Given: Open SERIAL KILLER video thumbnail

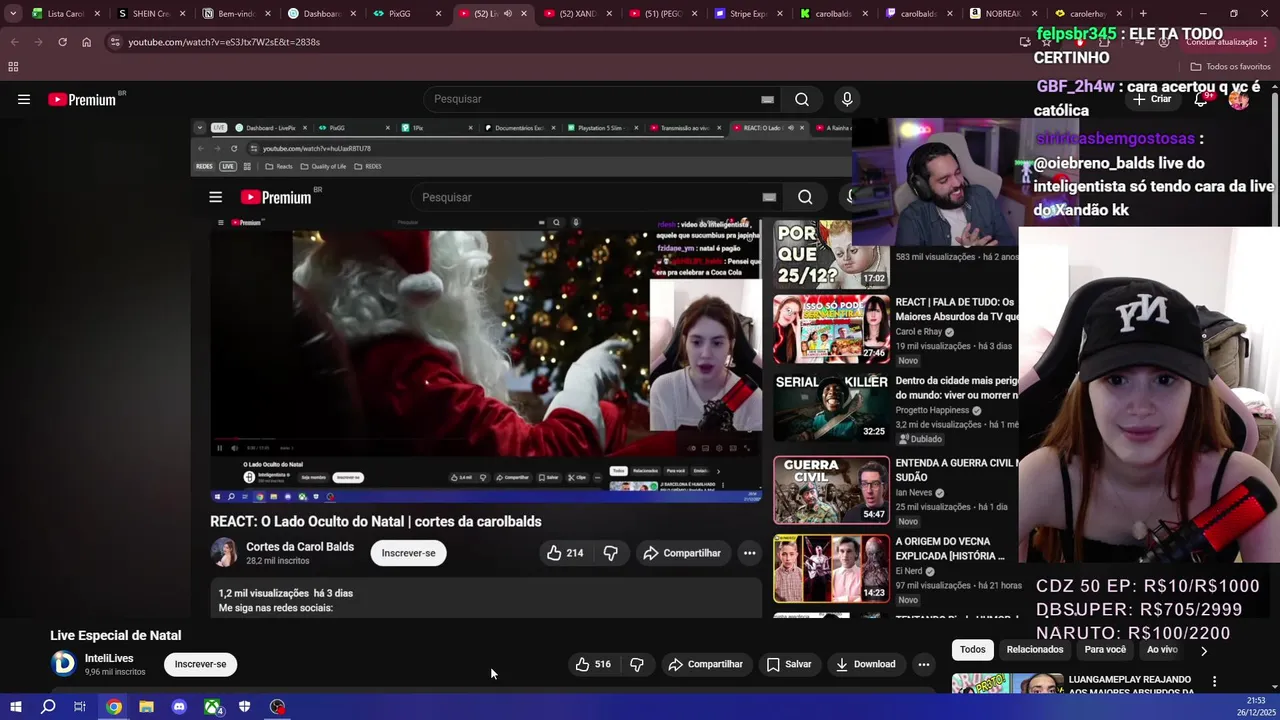Looking at the screenshot, I should pos(831,407).
